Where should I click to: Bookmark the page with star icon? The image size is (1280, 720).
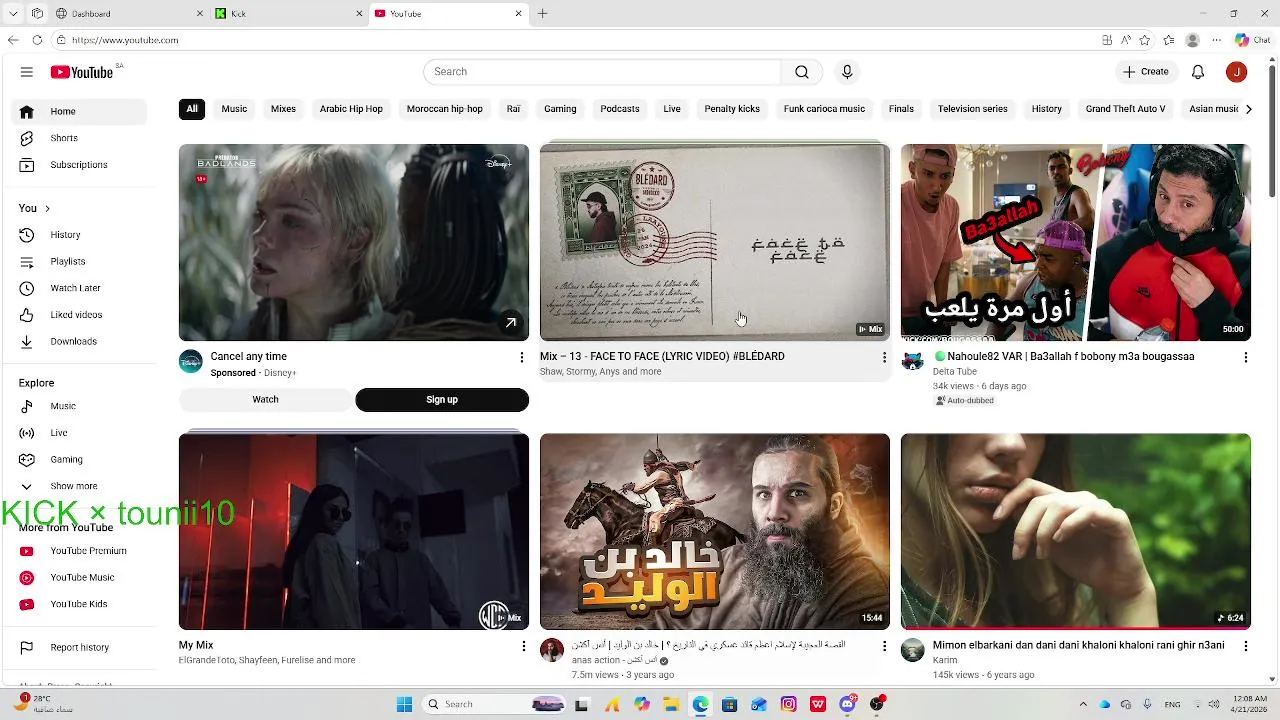[x=1145, y=40]
